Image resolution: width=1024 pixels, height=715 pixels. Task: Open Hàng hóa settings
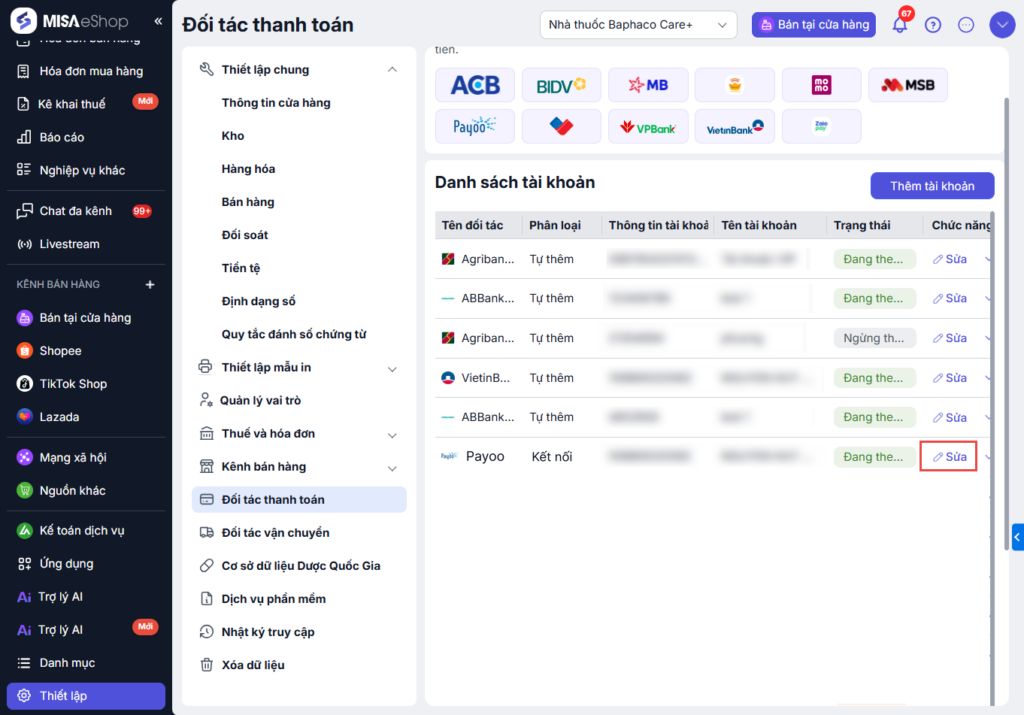tap(248, 168)
